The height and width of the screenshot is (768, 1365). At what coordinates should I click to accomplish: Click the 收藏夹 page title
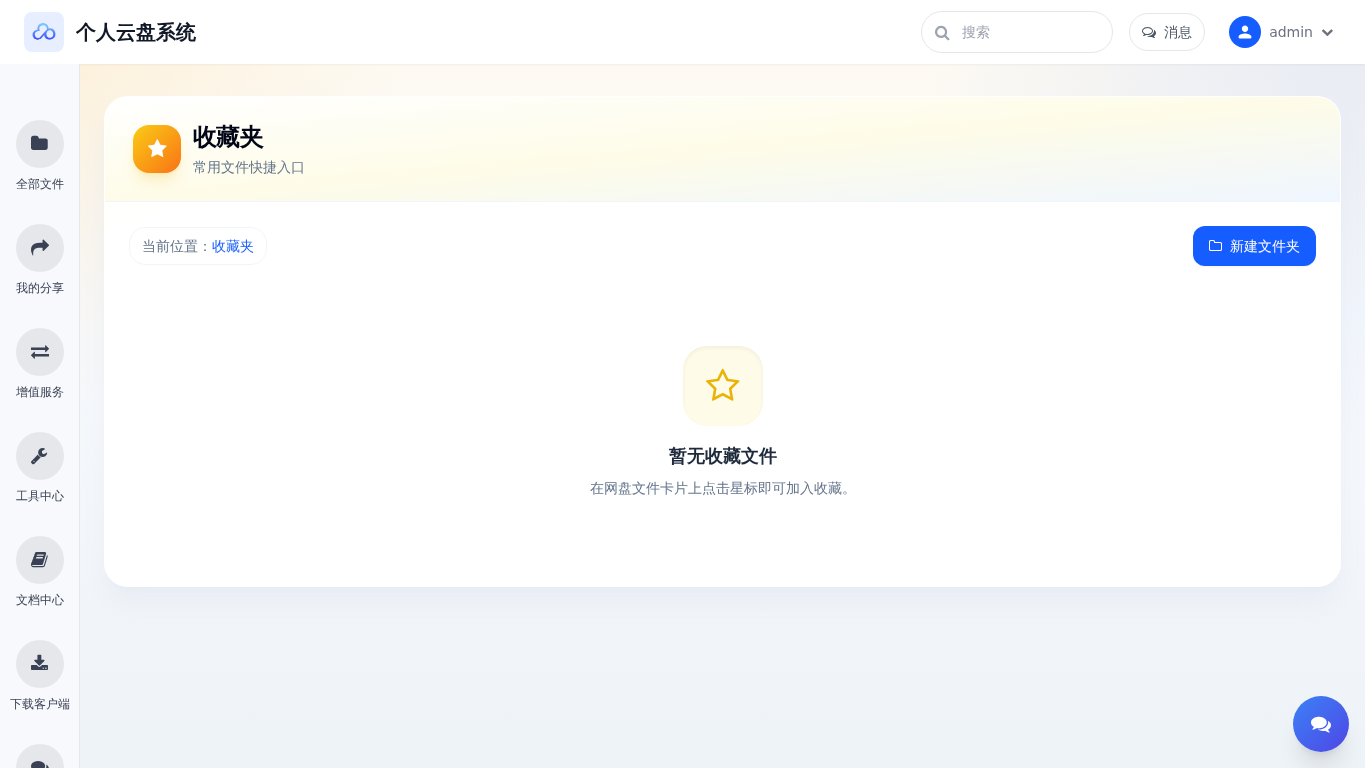click(x=228, y=137)
